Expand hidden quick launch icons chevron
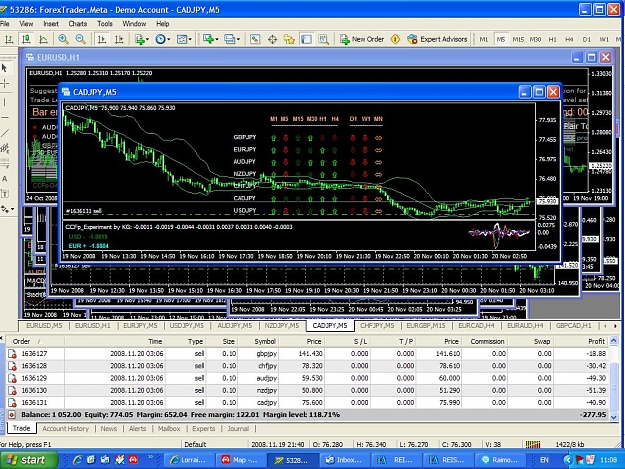This screenshot has height=469, width=625. click(x=150, y=458)
